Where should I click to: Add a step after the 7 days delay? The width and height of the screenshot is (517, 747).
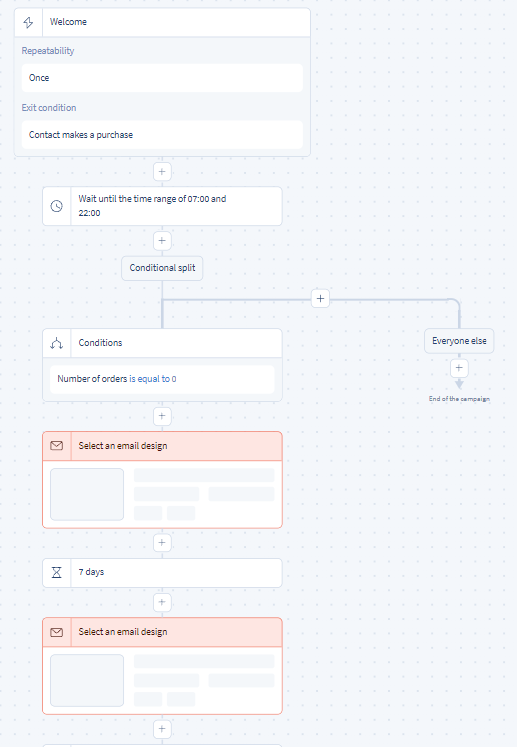(162, 602)
